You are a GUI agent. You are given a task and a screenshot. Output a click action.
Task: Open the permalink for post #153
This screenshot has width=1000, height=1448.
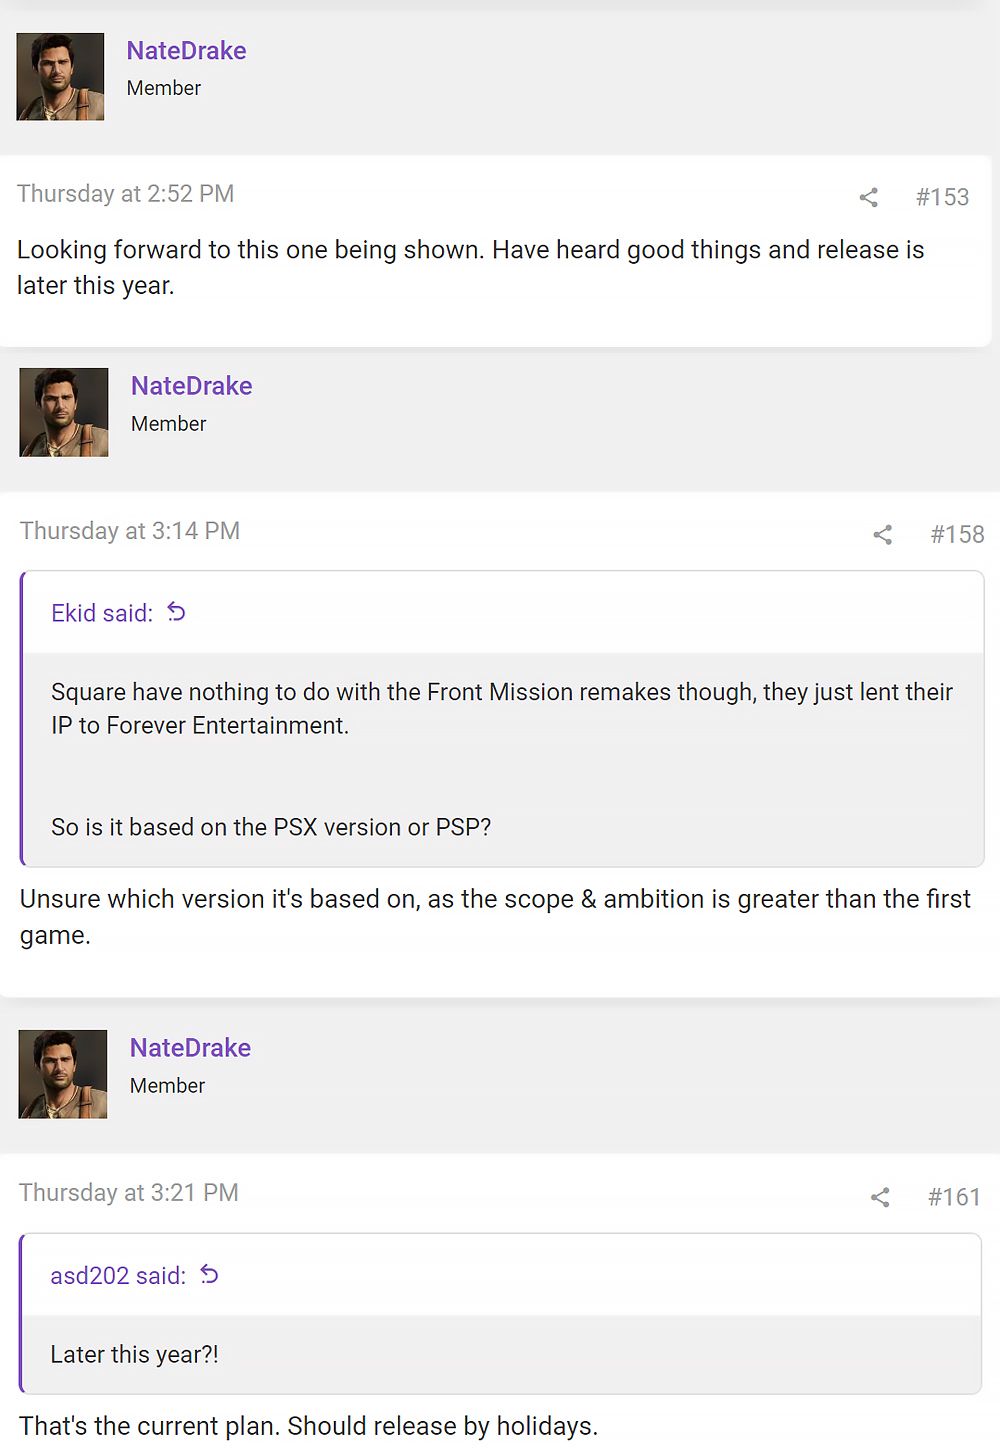[942, 197]
